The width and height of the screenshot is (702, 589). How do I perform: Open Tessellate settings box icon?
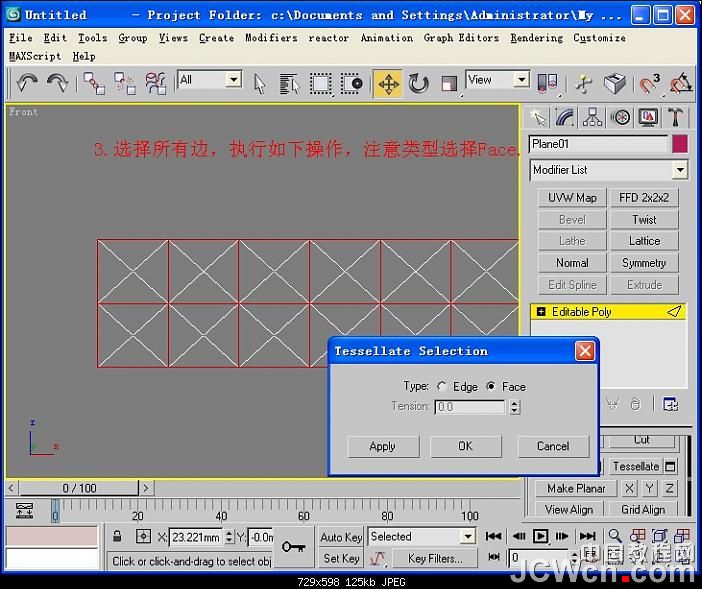[670, 466]
